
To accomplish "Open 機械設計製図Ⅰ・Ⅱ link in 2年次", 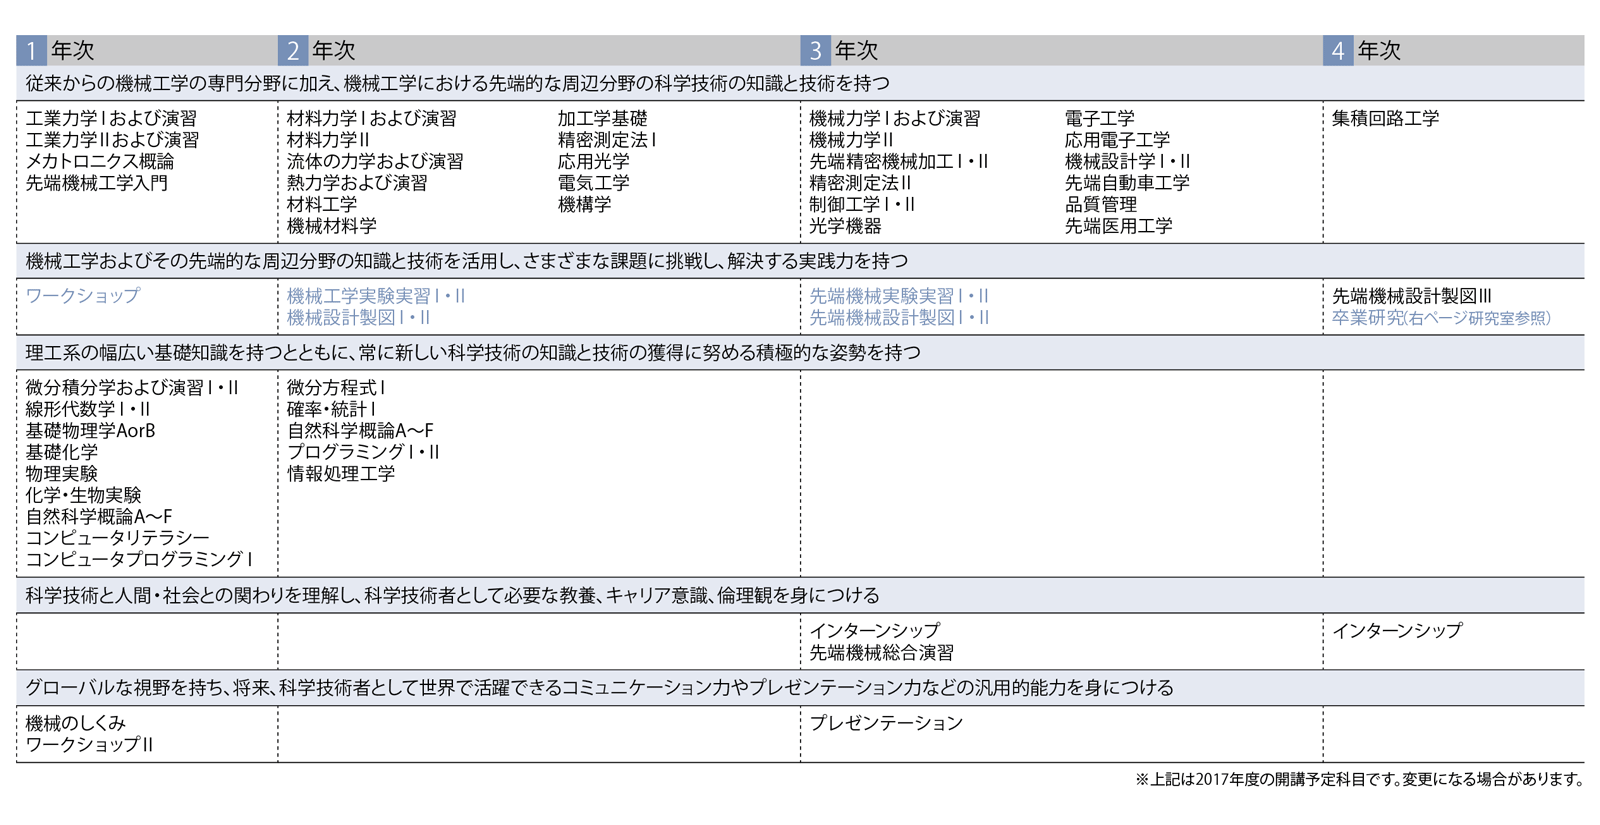I will 358,318.
